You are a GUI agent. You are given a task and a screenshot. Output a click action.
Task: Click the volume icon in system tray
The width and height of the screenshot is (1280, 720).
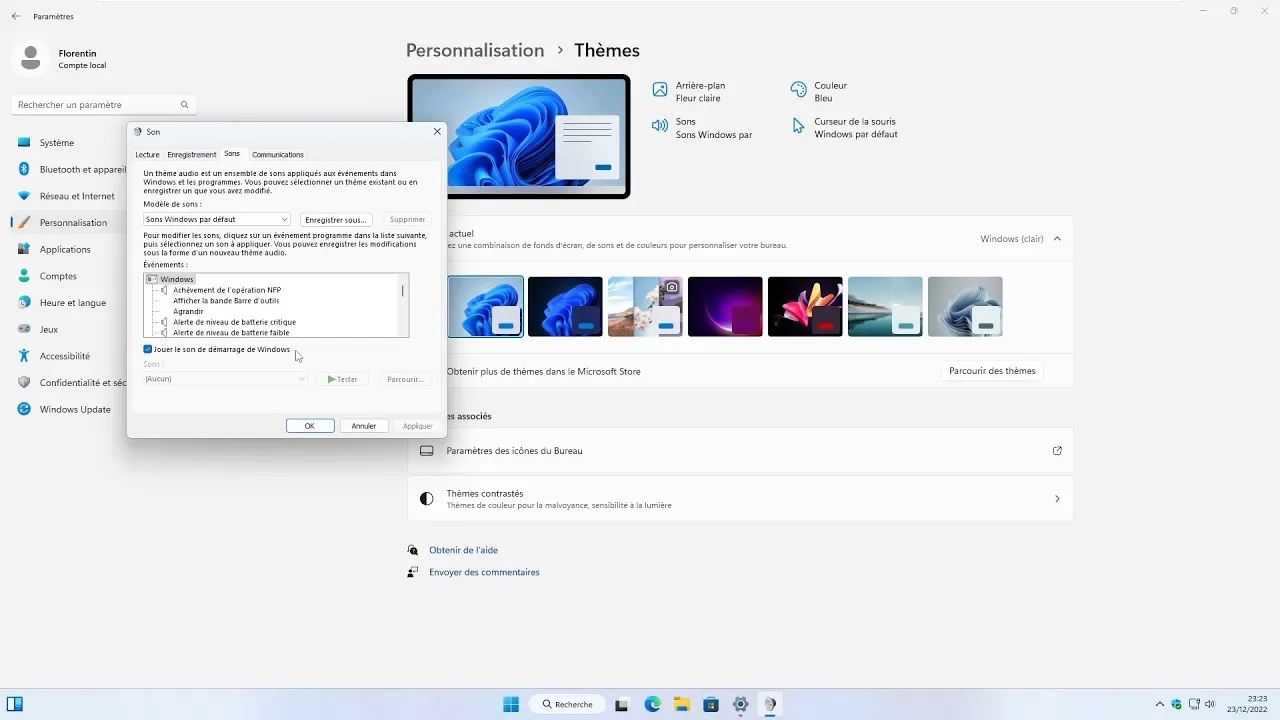1211,704
